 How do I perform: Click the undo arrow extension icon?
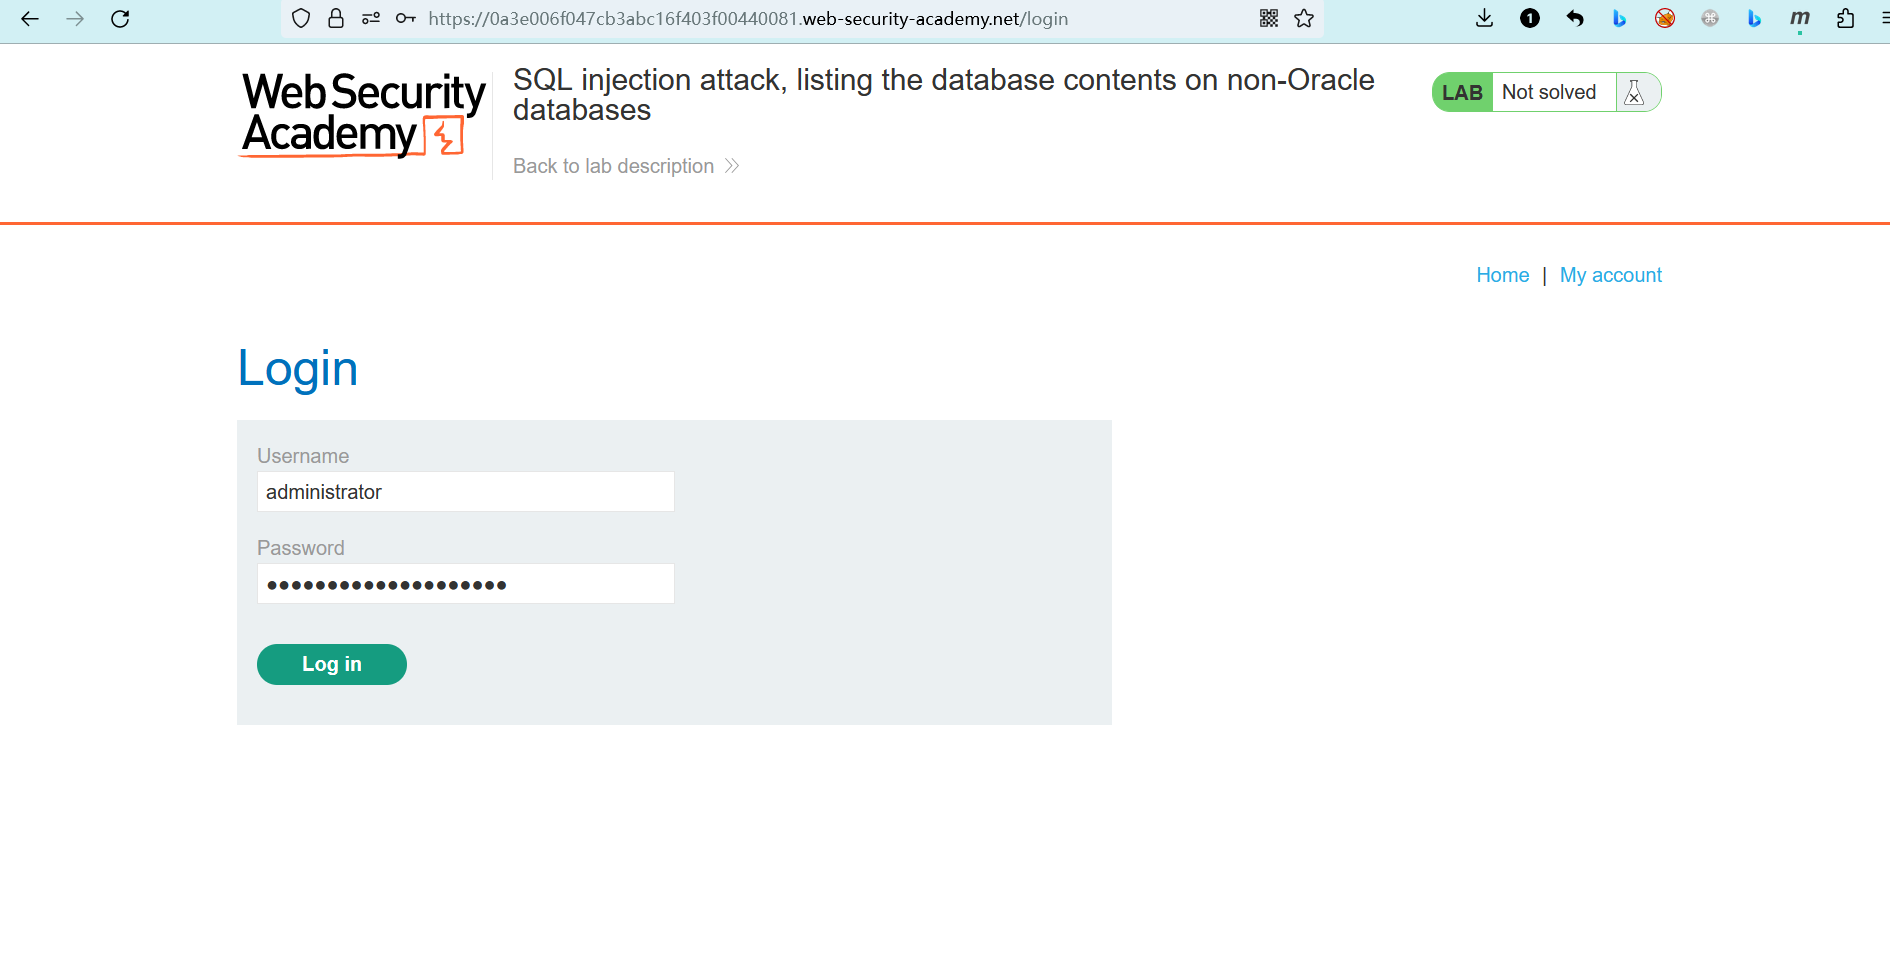coord(1575,19)
